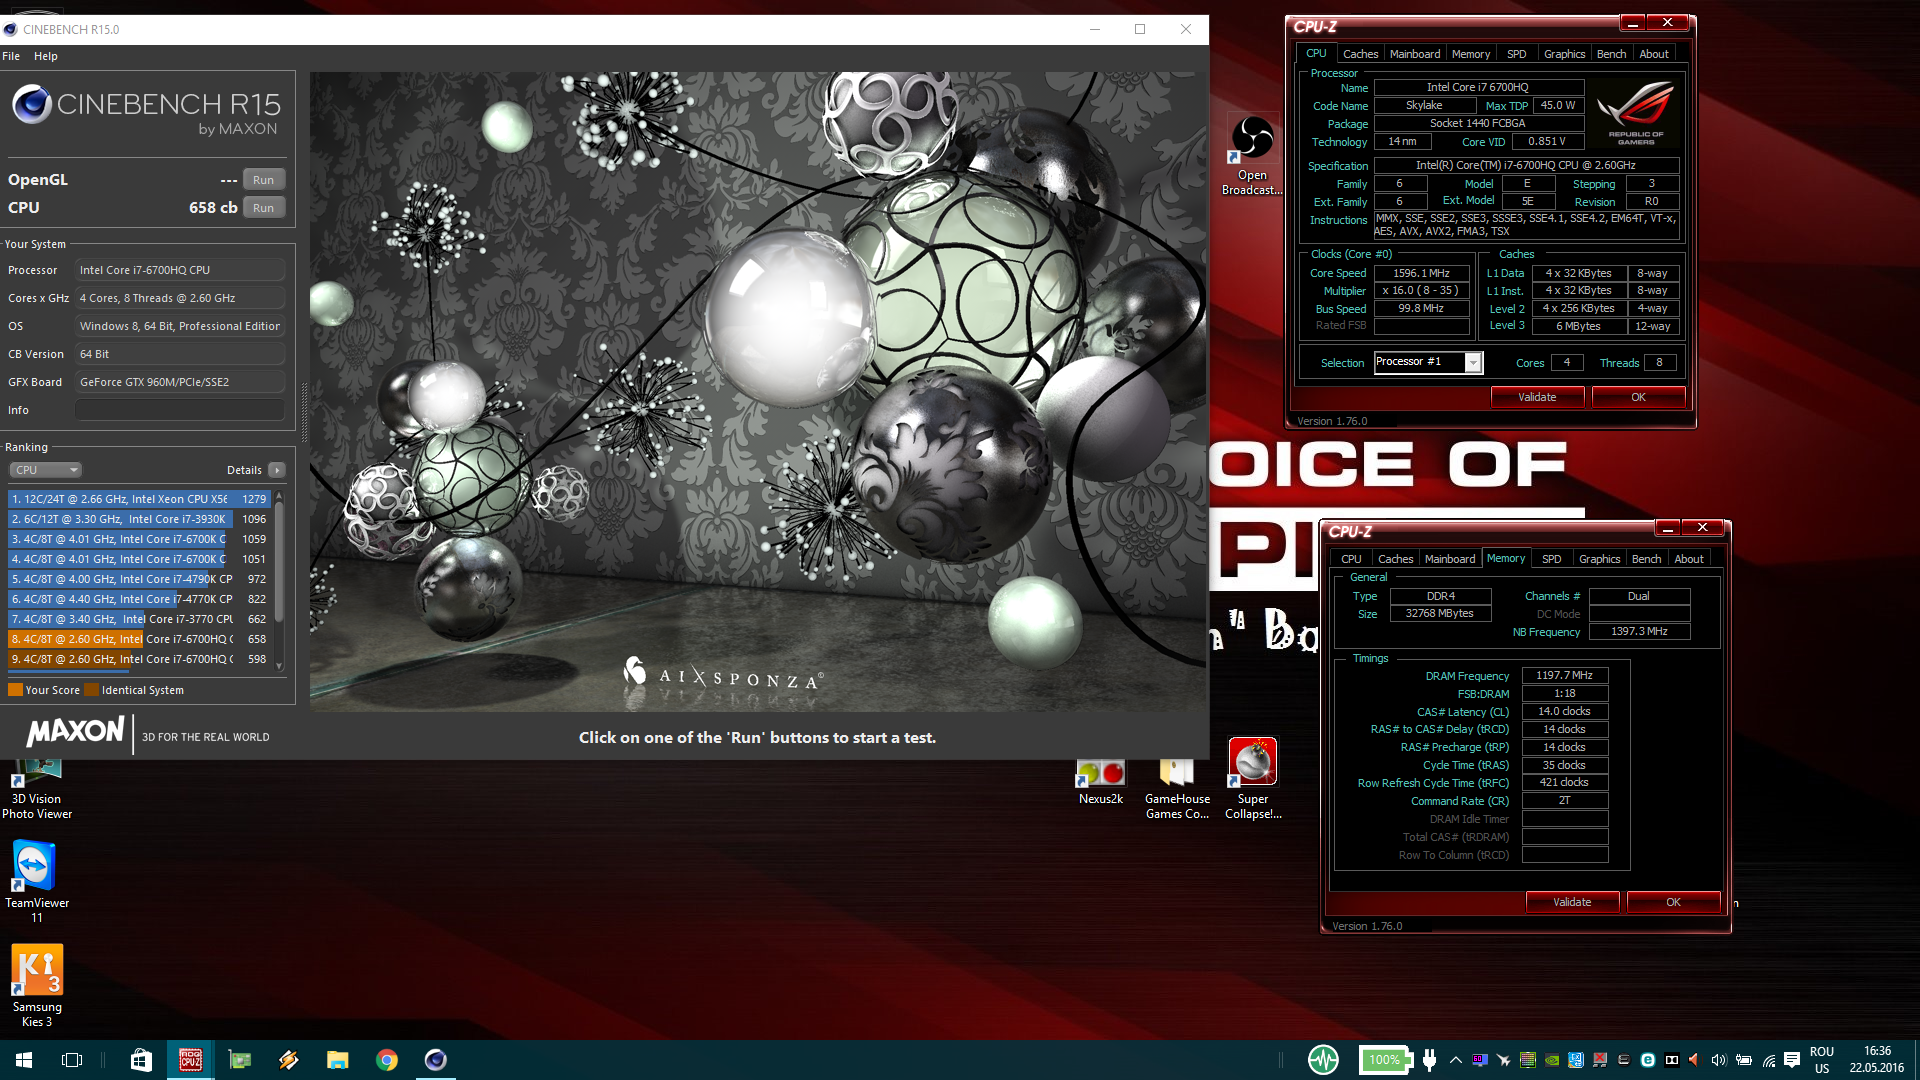
Task: Select ranking row 8 your score 658
Action: pyautogui.click(x=140, y=639)
